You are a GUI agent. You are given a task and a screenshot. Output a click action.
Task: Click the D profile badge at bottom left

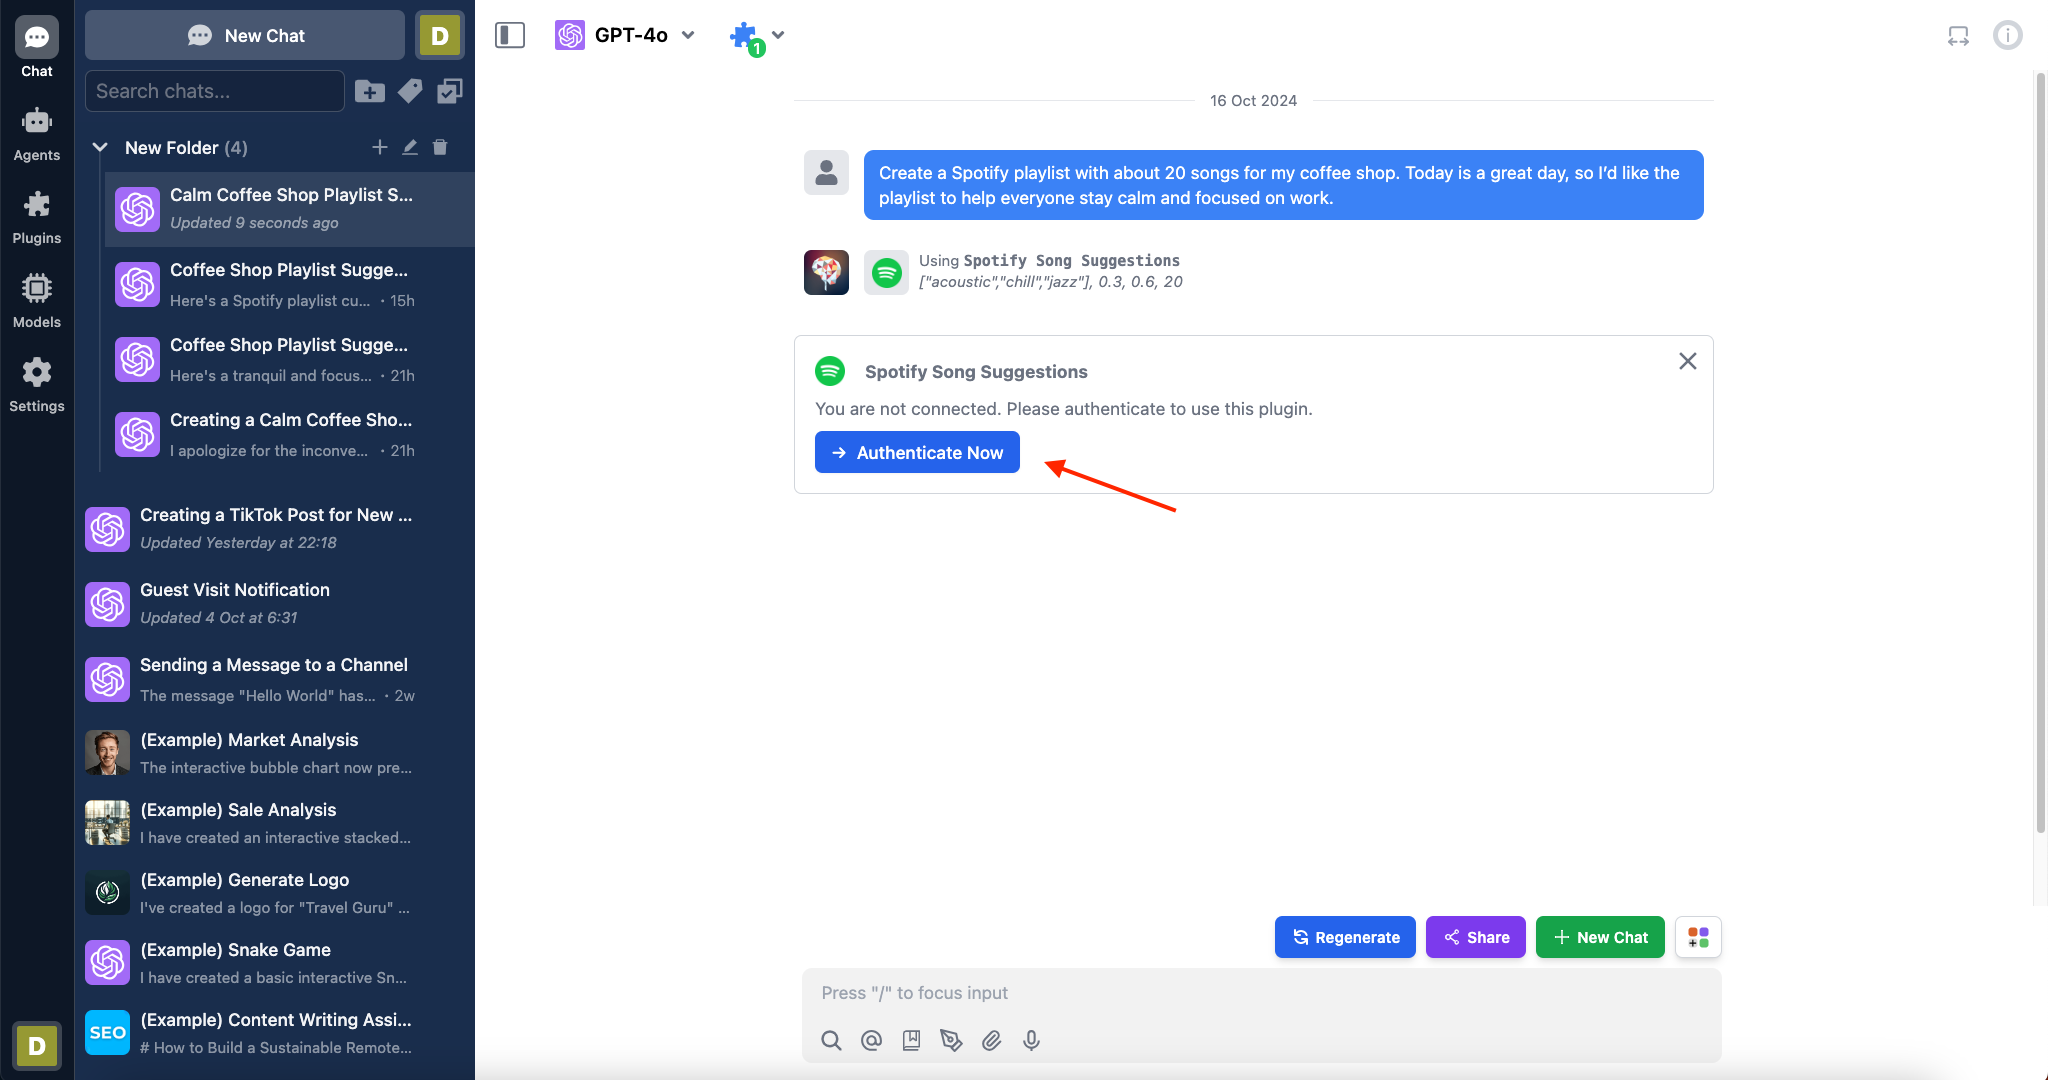37,1046
